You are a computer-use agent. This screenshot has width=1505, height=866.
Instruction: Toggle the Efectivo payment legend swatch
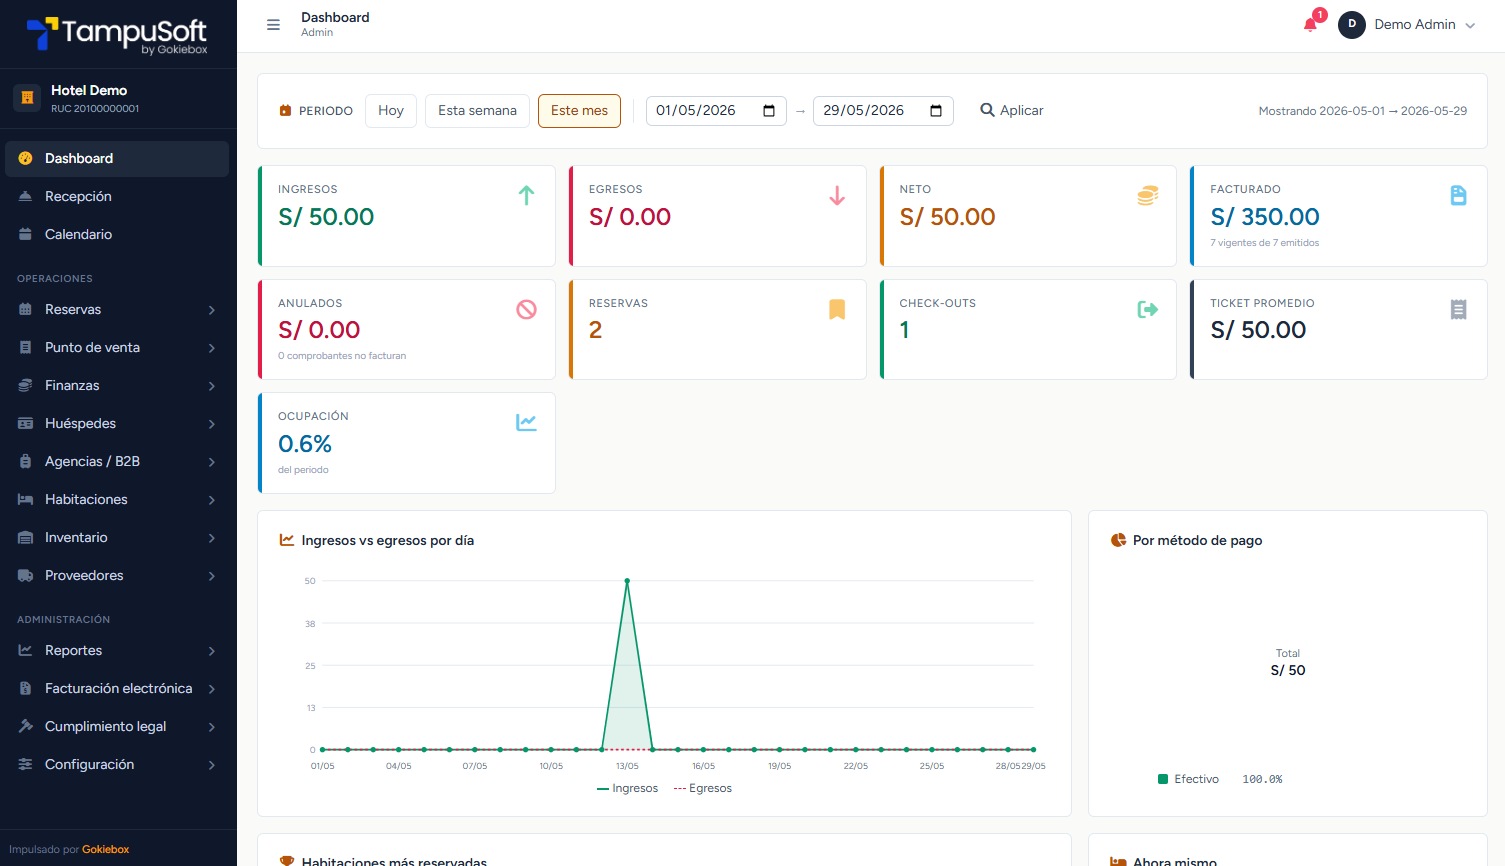tap(1163, 779)
